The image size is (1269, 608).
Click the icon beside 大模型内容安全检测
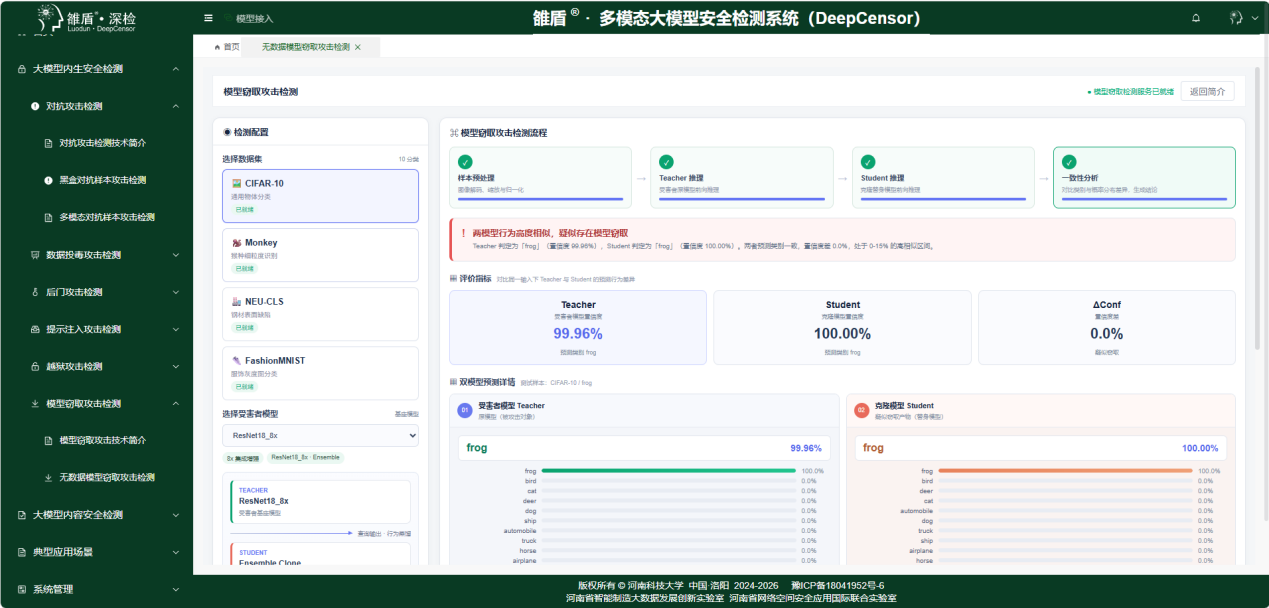point(23,515)
